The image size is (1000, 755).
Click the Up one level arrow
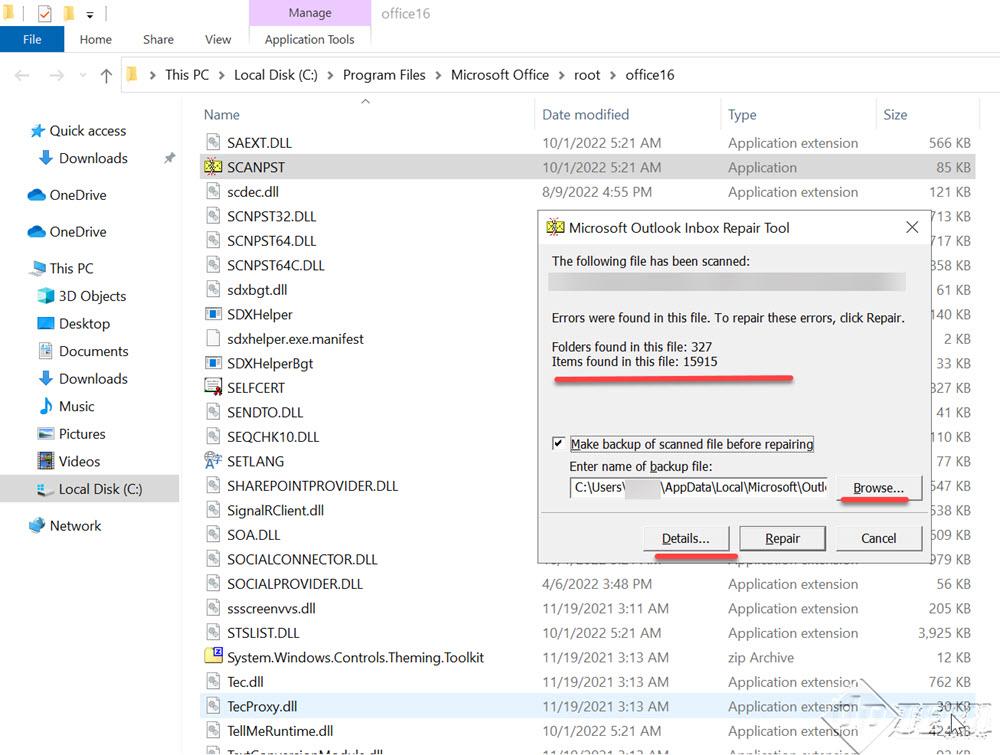[x=107, y=76]
